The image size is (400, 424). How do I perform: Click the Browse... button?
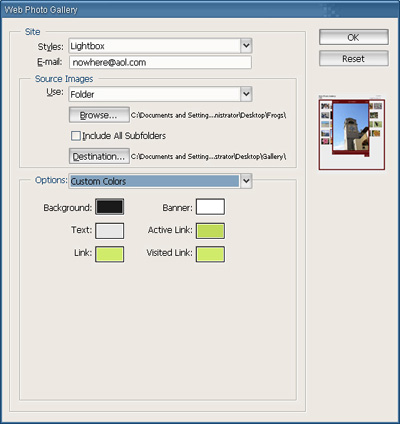[99, 115]
